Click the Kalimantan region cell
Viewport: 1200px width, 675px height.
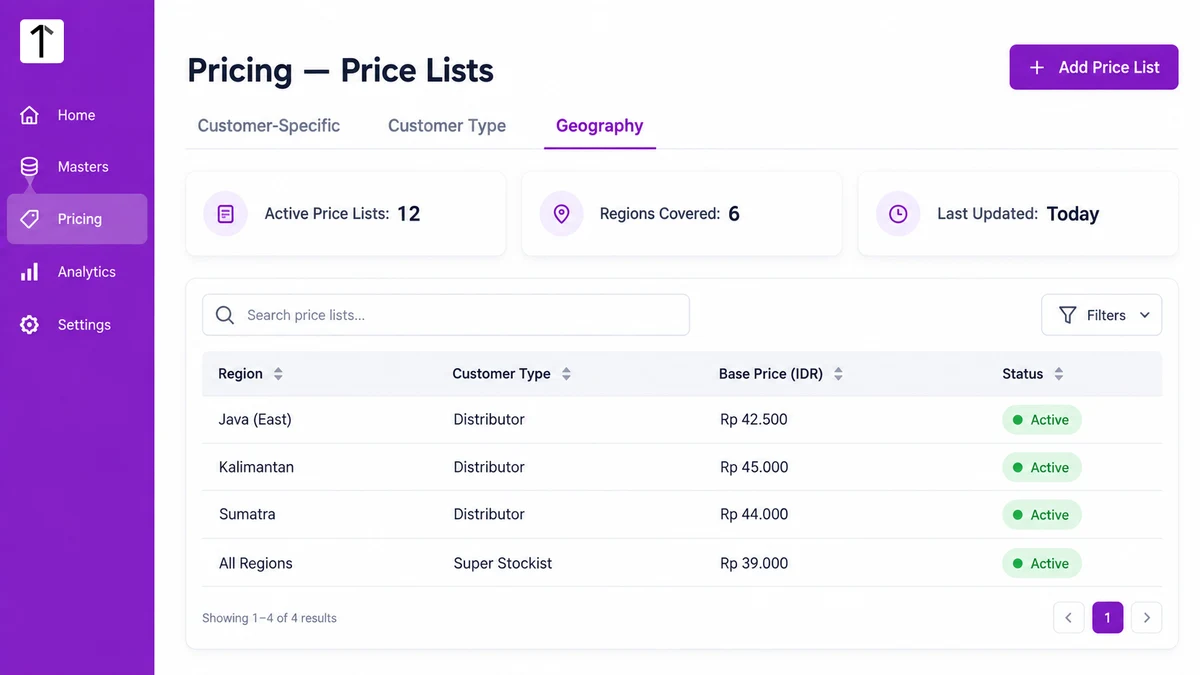point(256,467)
